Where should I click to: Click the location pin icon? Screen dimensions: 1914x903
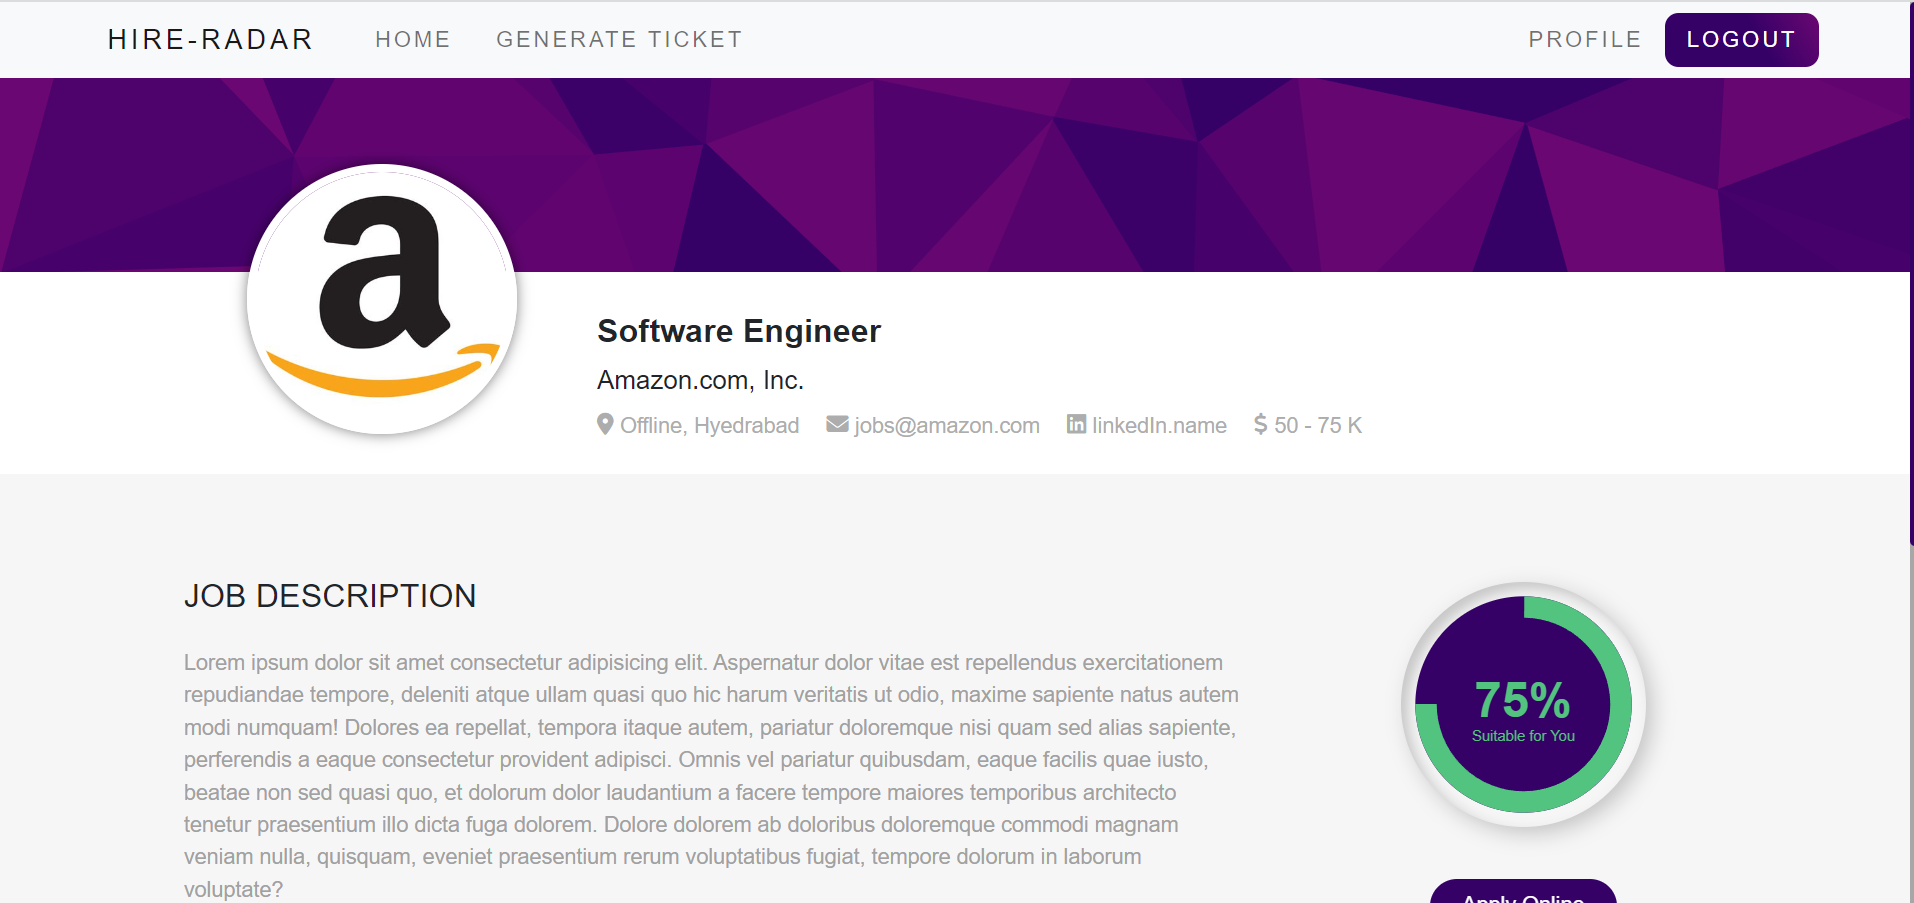coord(605,425)
